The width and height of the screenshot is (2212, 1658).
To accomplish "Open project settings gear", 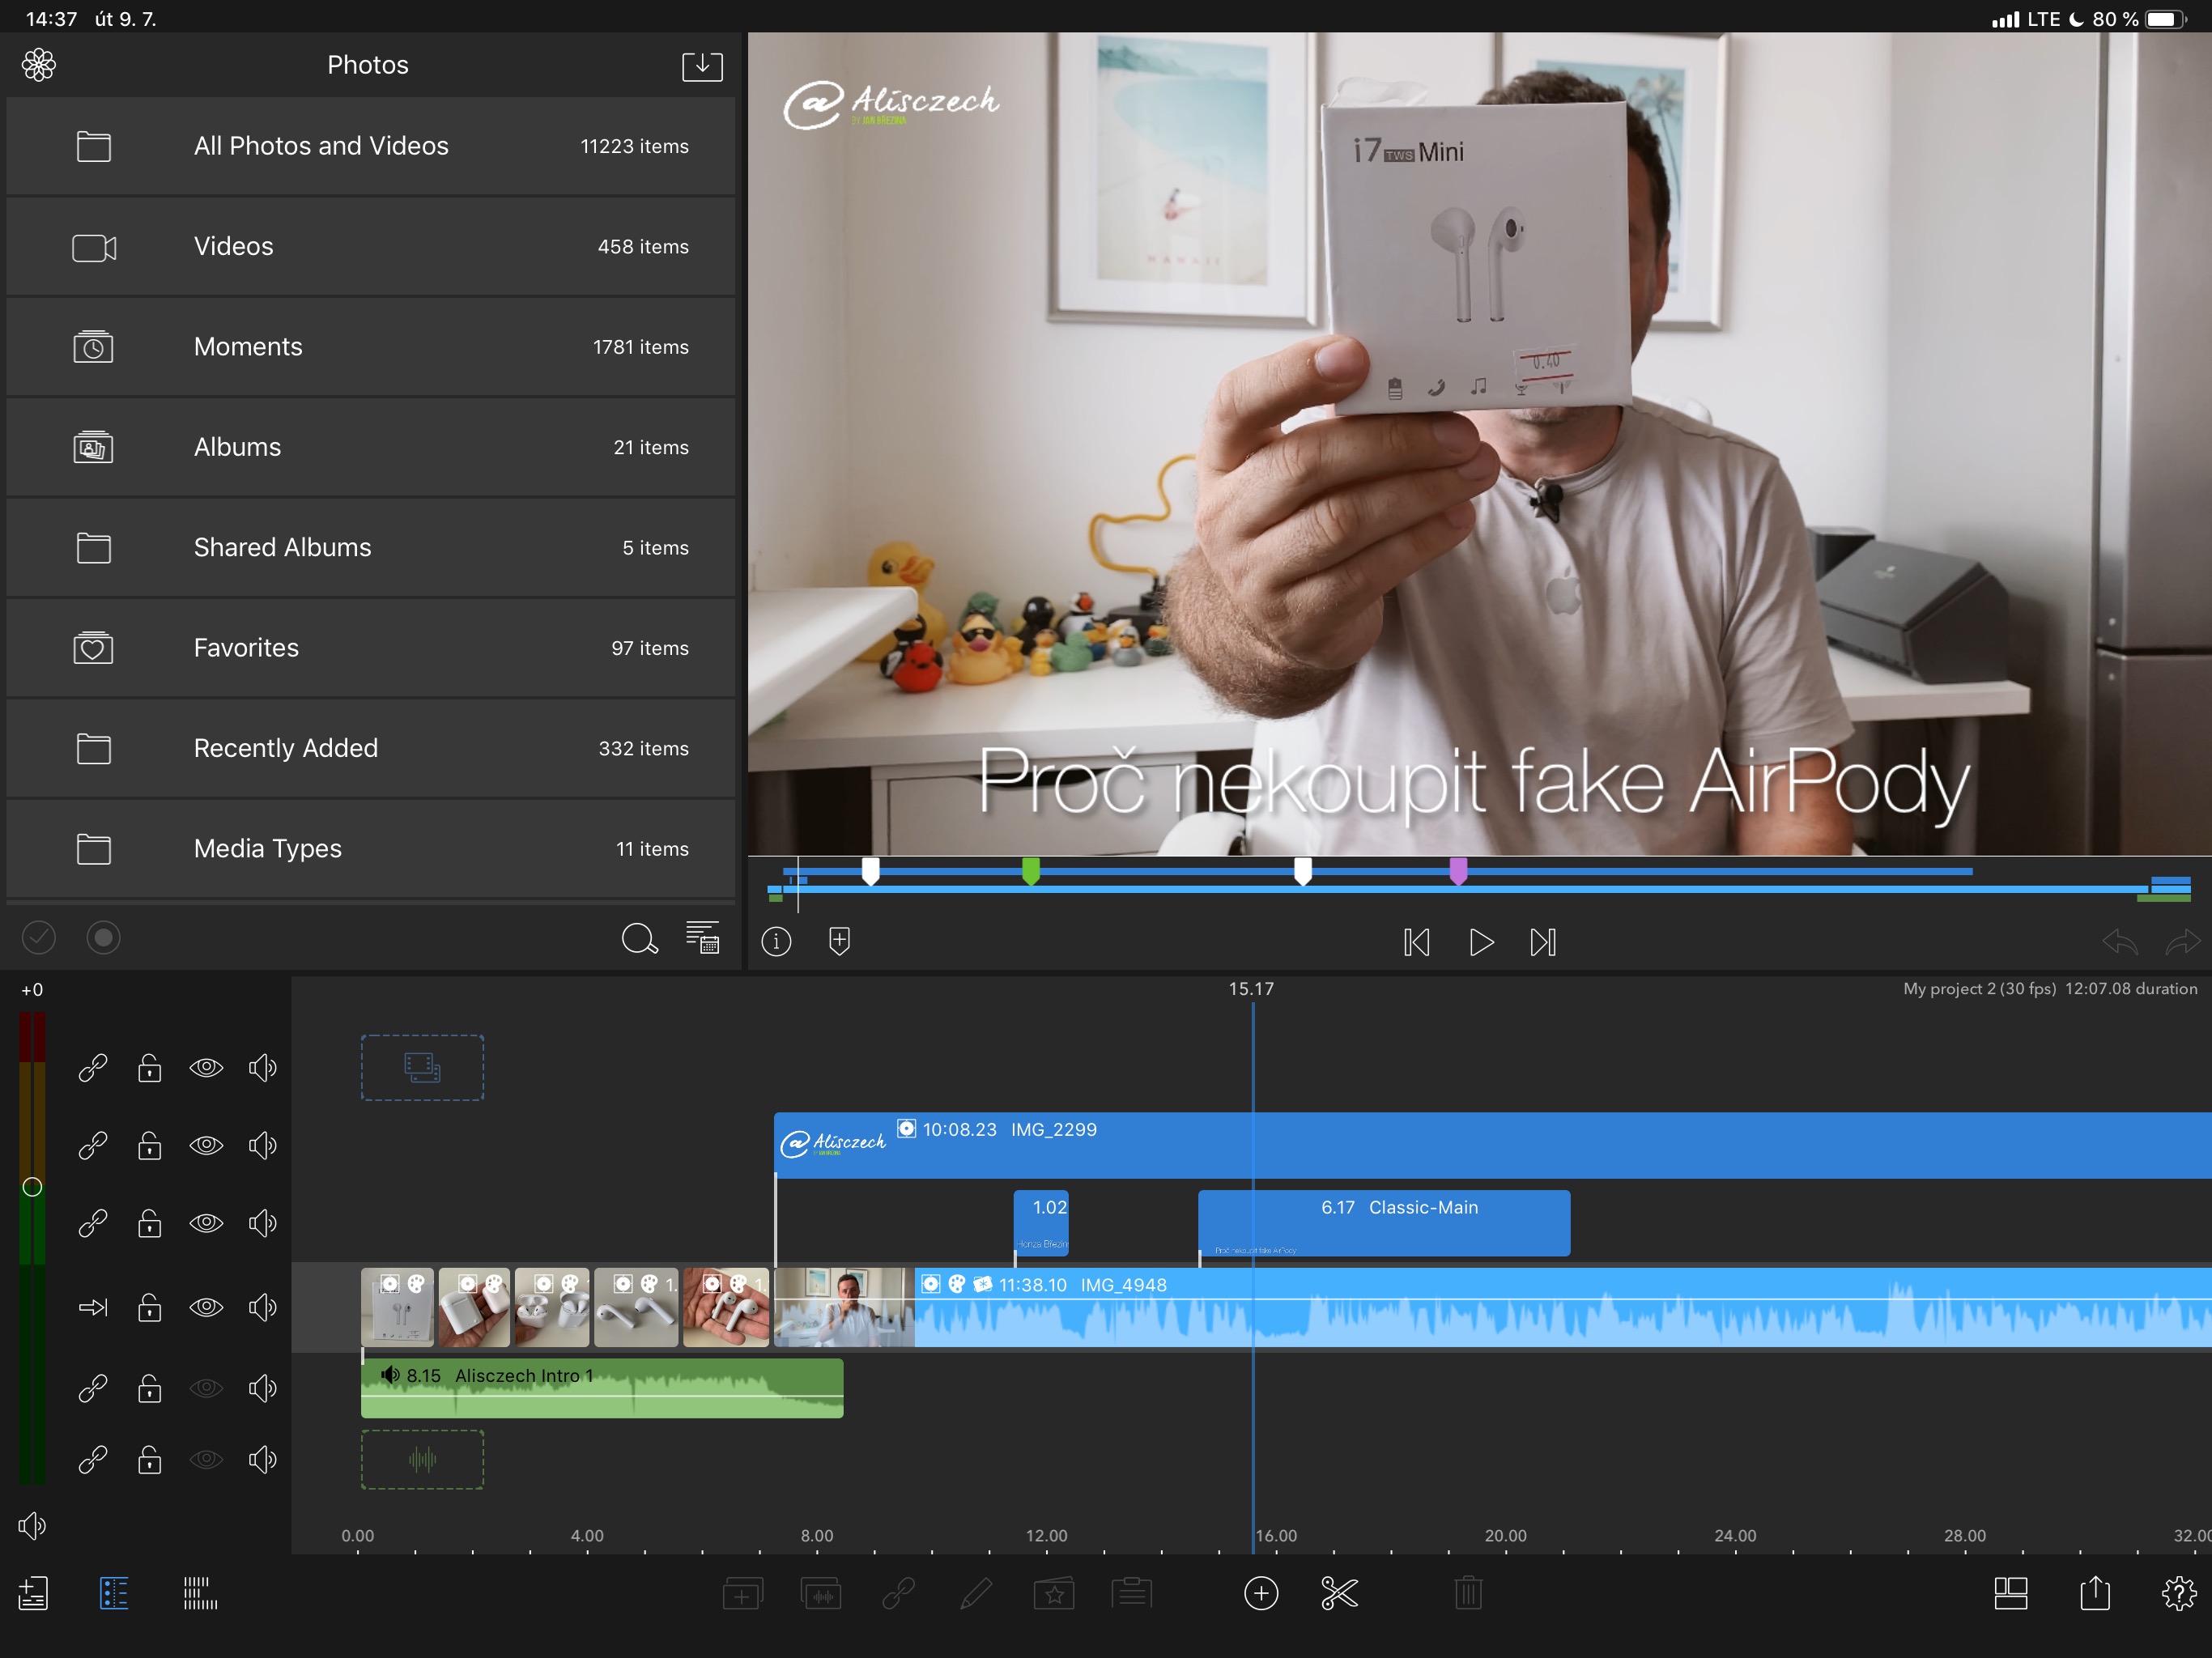I will (x=2179, y=1593).
